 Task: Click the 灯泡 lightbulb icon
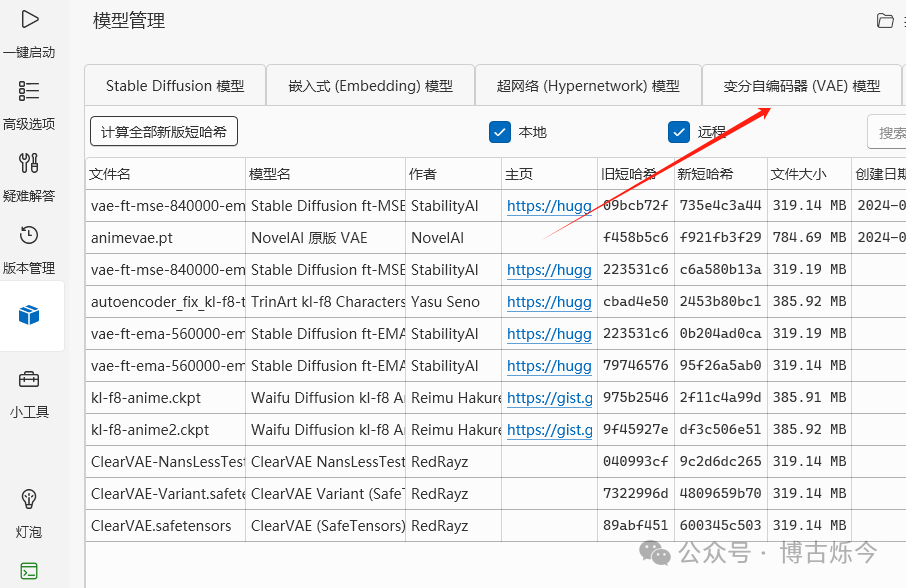pyautogui.click(x=29, y=507)
